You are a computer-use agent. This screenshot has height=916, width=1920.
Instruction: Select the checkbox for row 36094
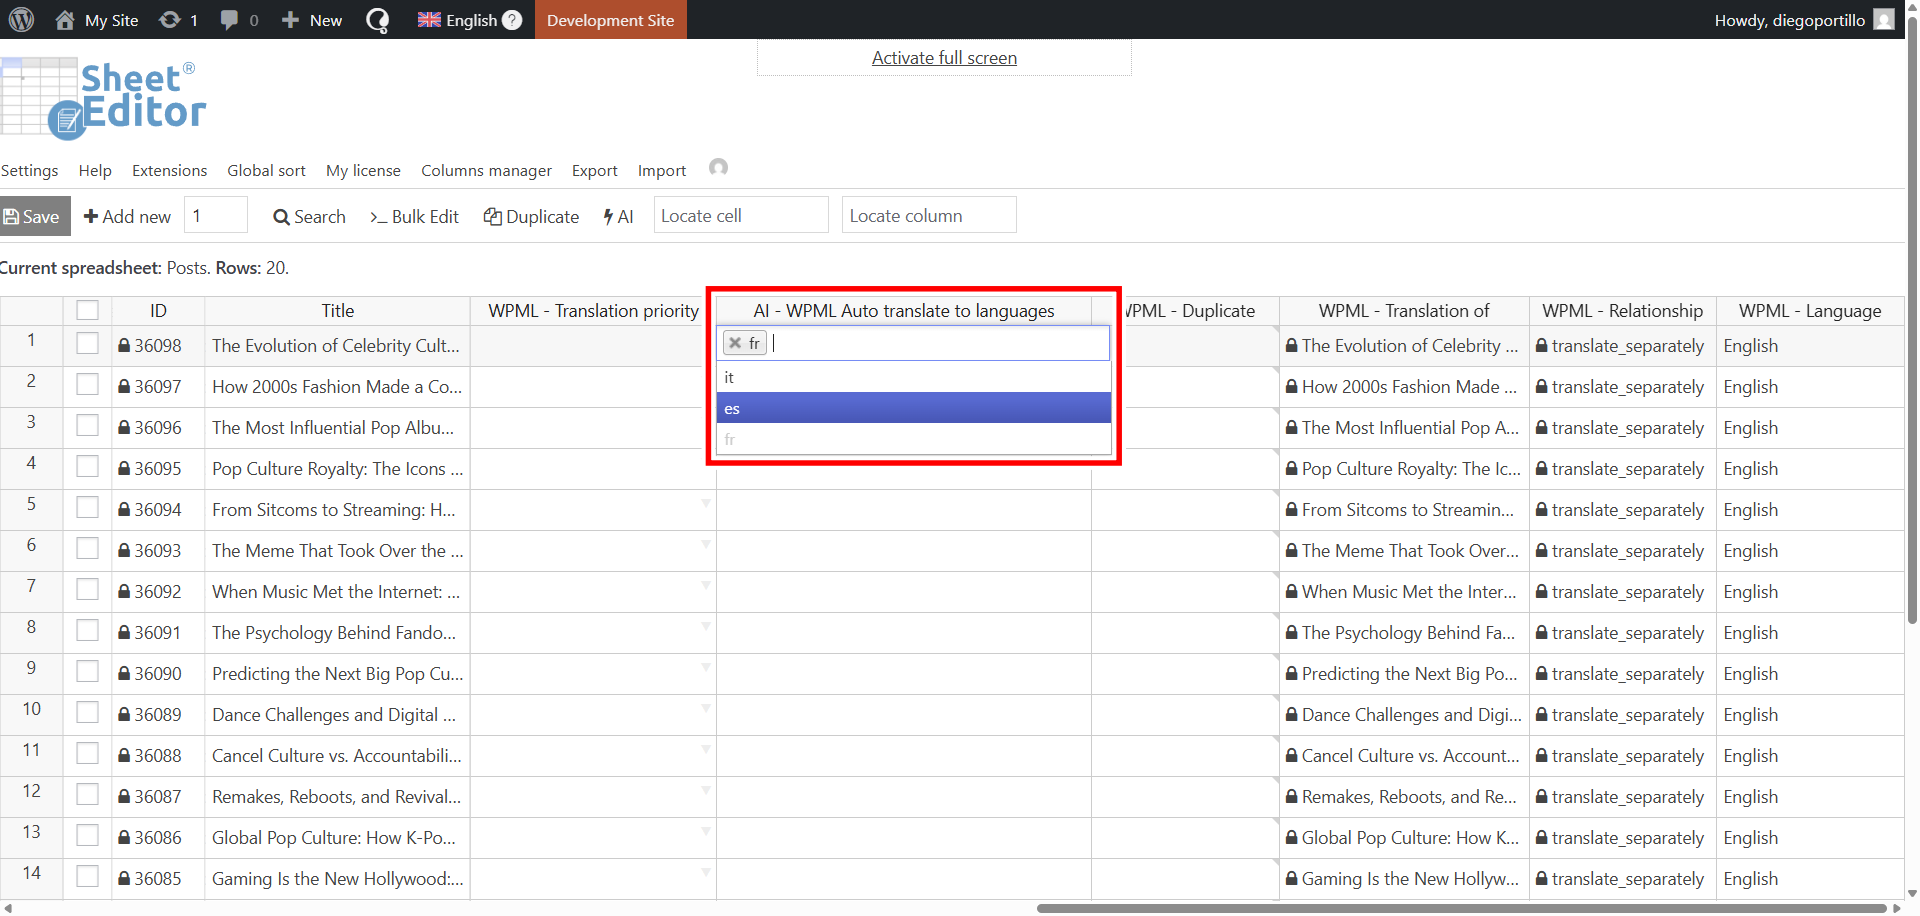pyautogui.click(x=88, y=509)
